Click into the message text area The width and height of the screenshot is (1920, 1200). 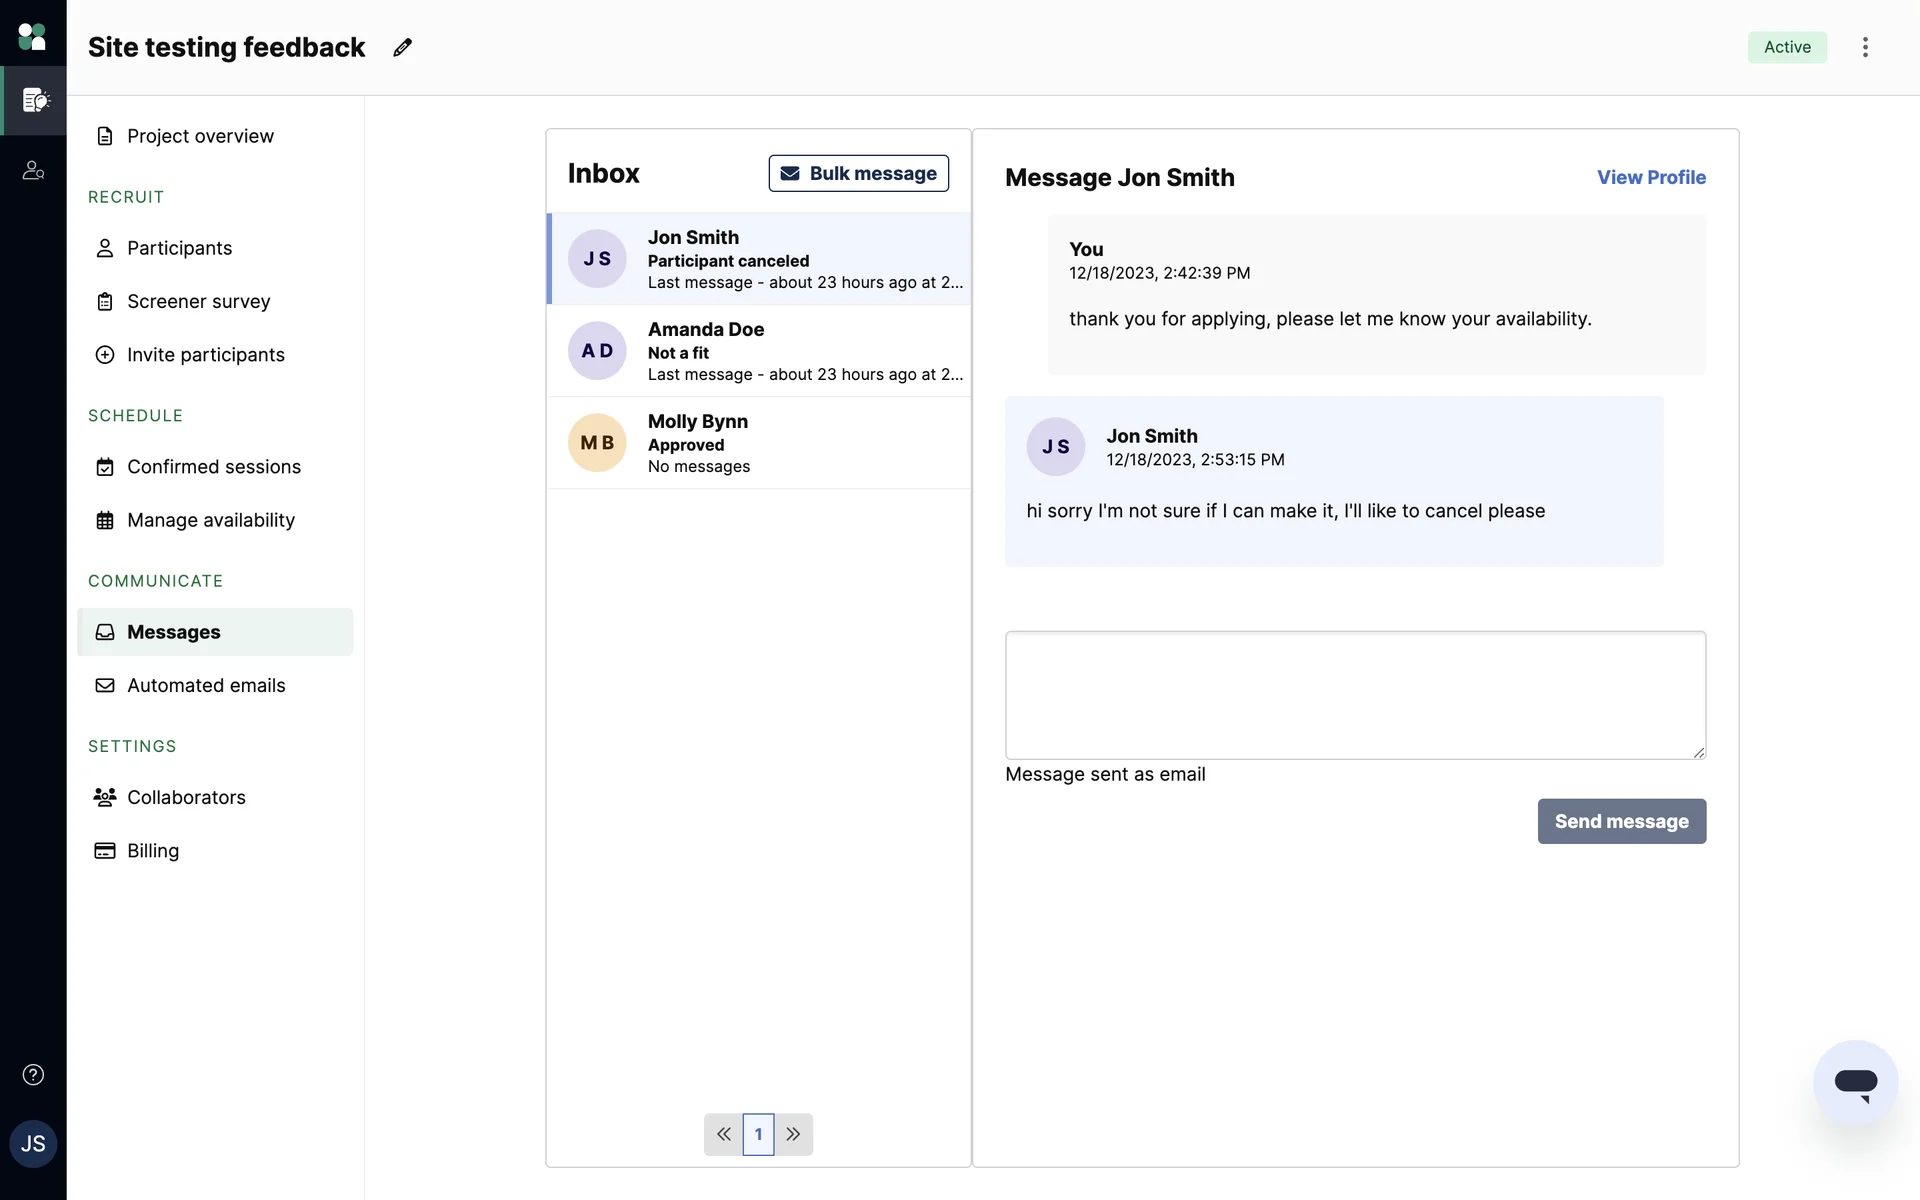click(x=1354, y=694)
